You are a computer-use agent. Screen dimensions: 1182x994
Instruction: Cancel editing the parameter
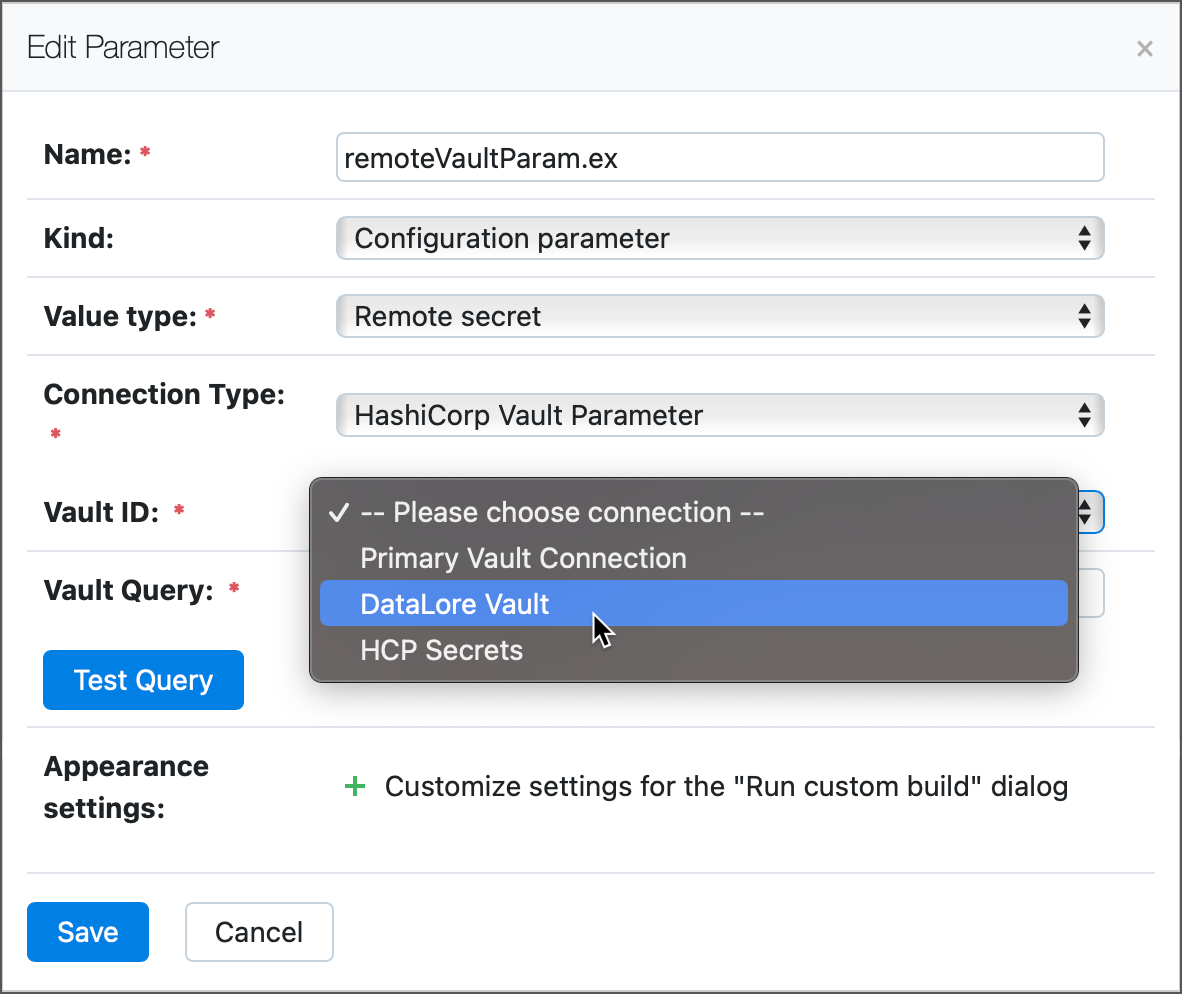click(x=259, y=931)
